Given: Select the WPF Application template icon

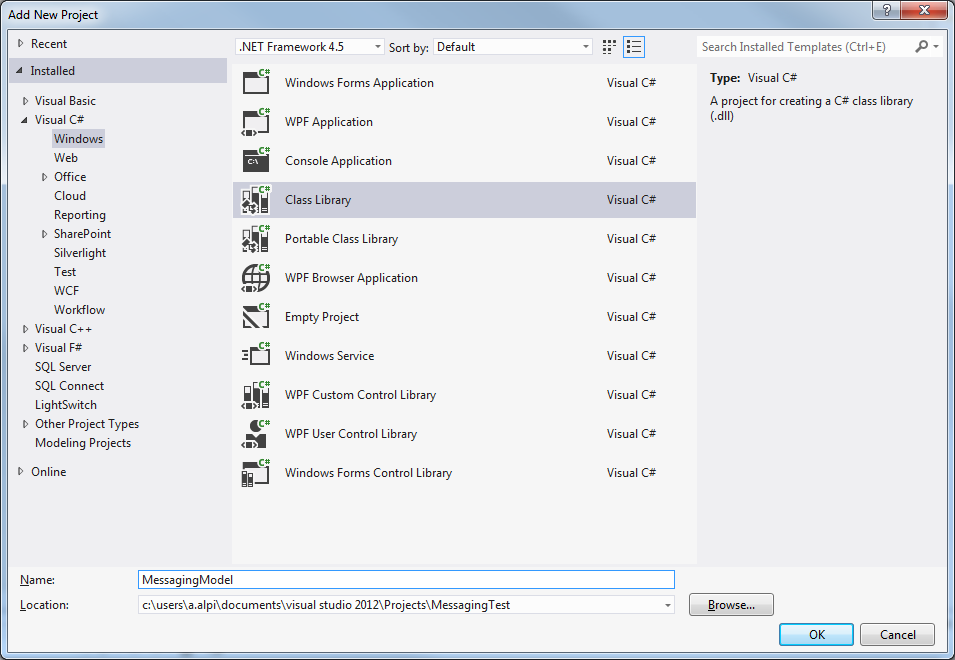Looking at the screenshot, I should tap(256, 122).
